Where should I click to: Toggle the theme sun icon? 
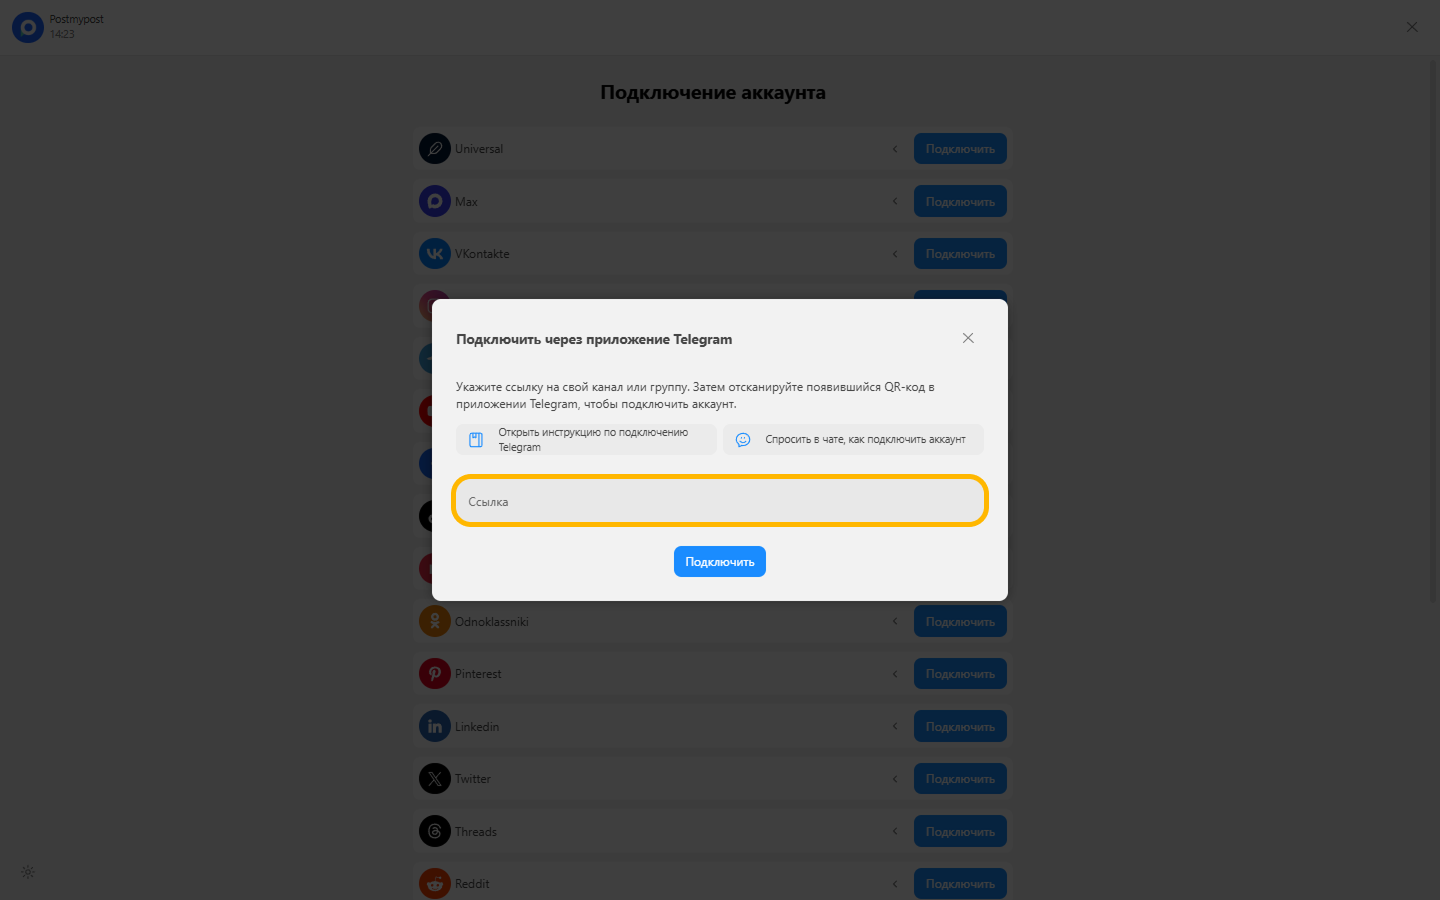28,872
